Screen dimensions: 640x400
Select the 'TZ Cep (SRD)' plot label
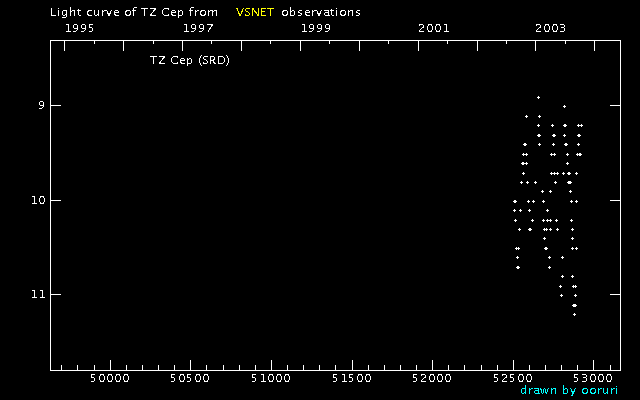point(190,61)
